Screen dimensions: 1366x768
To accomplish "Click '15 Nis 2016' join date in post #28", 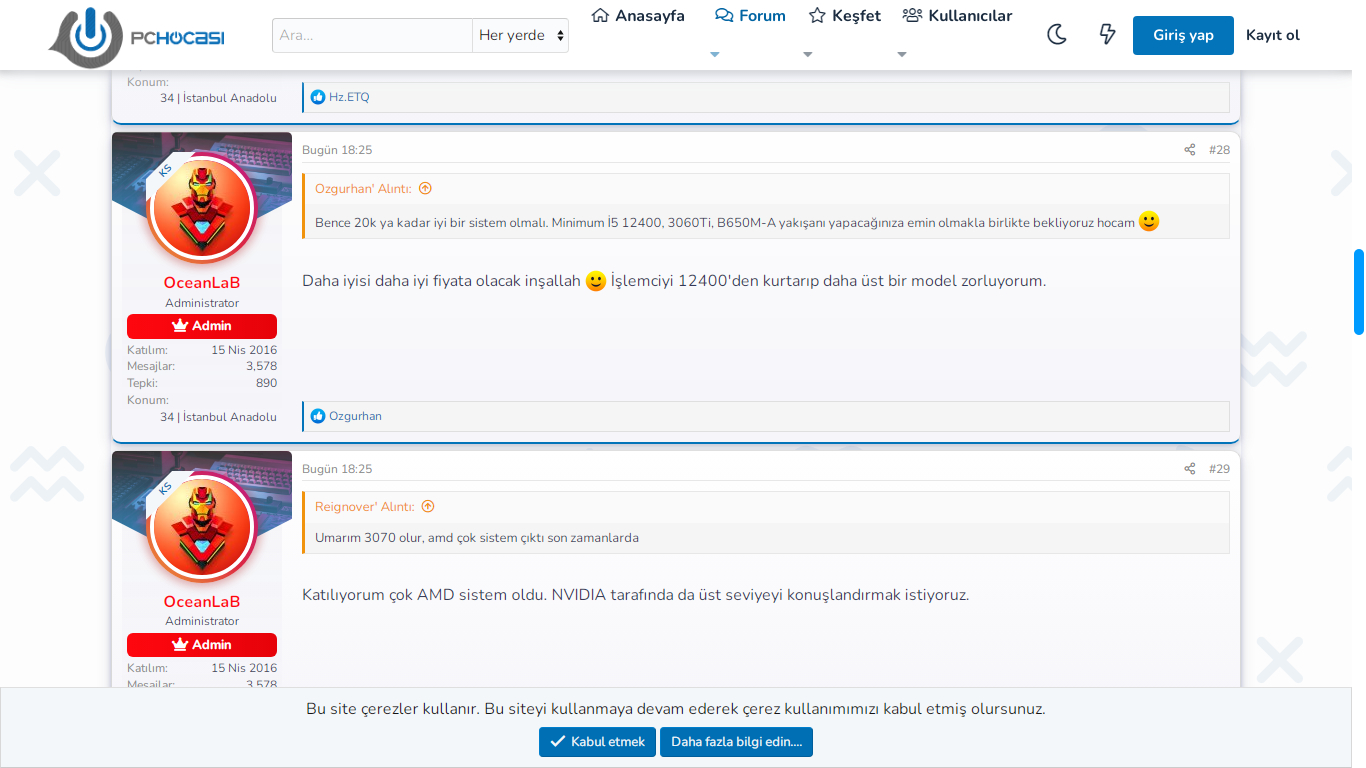I will tap(244, 350).
